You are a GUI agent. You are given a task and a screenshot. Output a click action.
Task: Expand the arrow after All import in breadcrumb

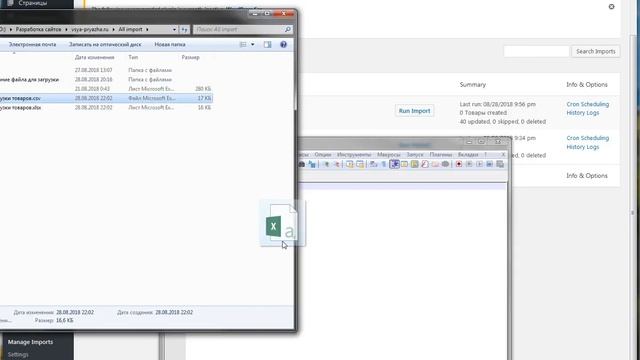click(x=147, y=29)
